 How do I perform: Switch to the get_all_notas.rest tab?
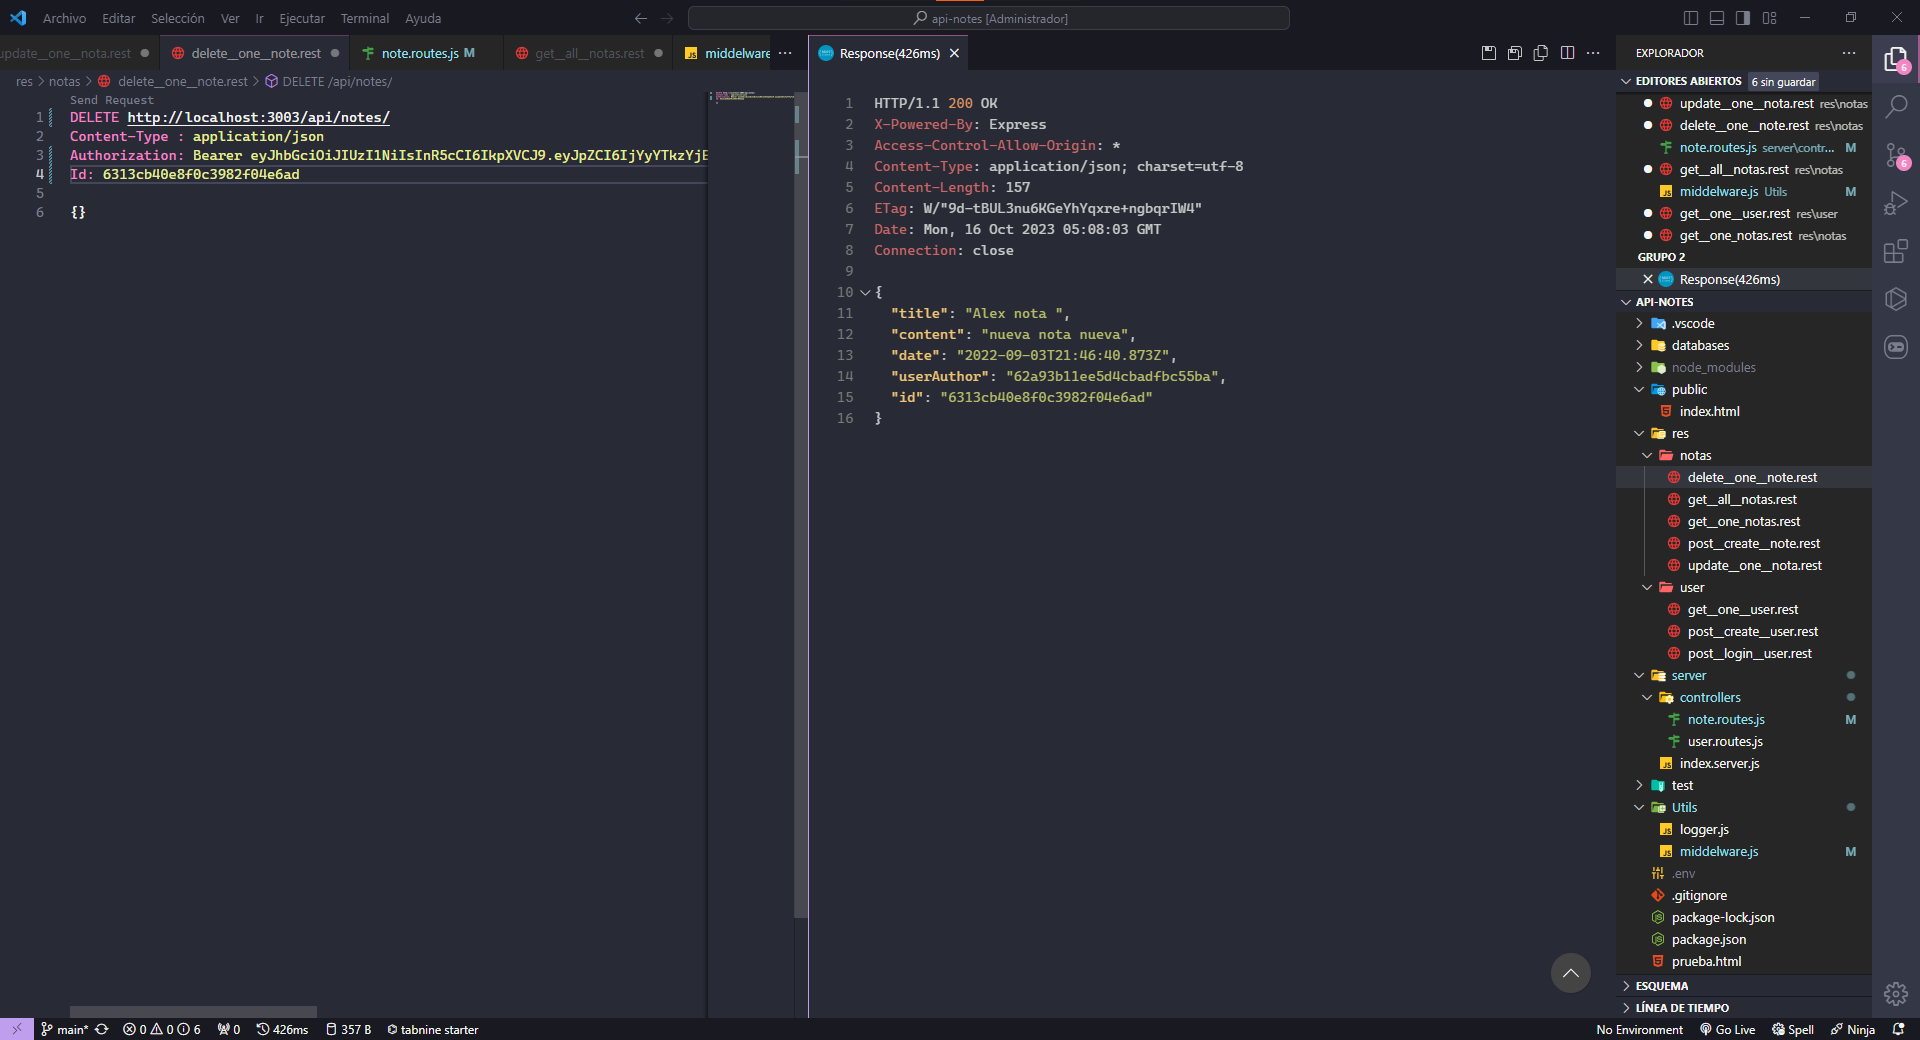coord(589,53)
